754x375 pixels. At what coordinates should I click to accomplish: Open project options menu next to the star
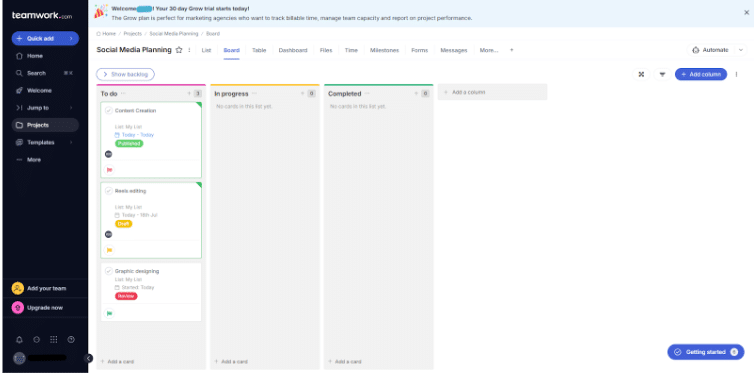click(189, 50)
